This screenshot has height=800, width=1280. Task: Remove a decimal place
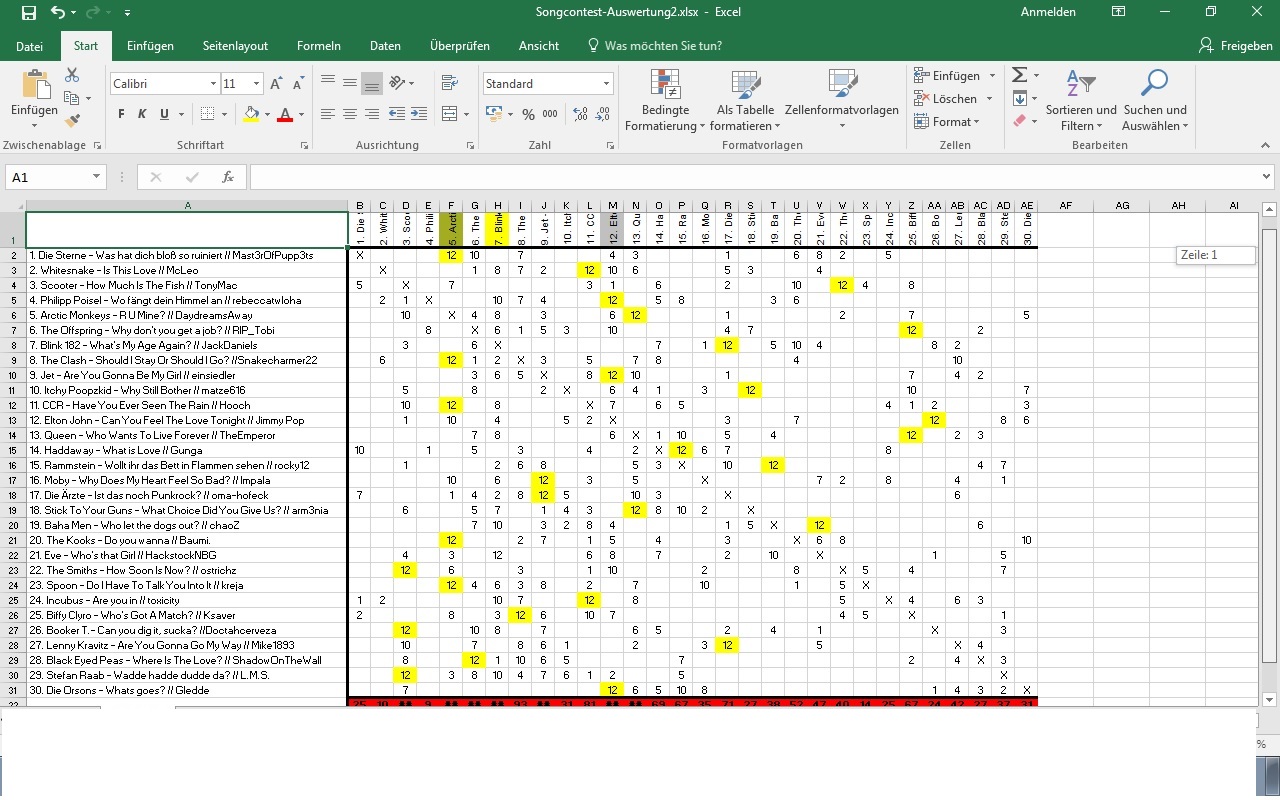604,114
